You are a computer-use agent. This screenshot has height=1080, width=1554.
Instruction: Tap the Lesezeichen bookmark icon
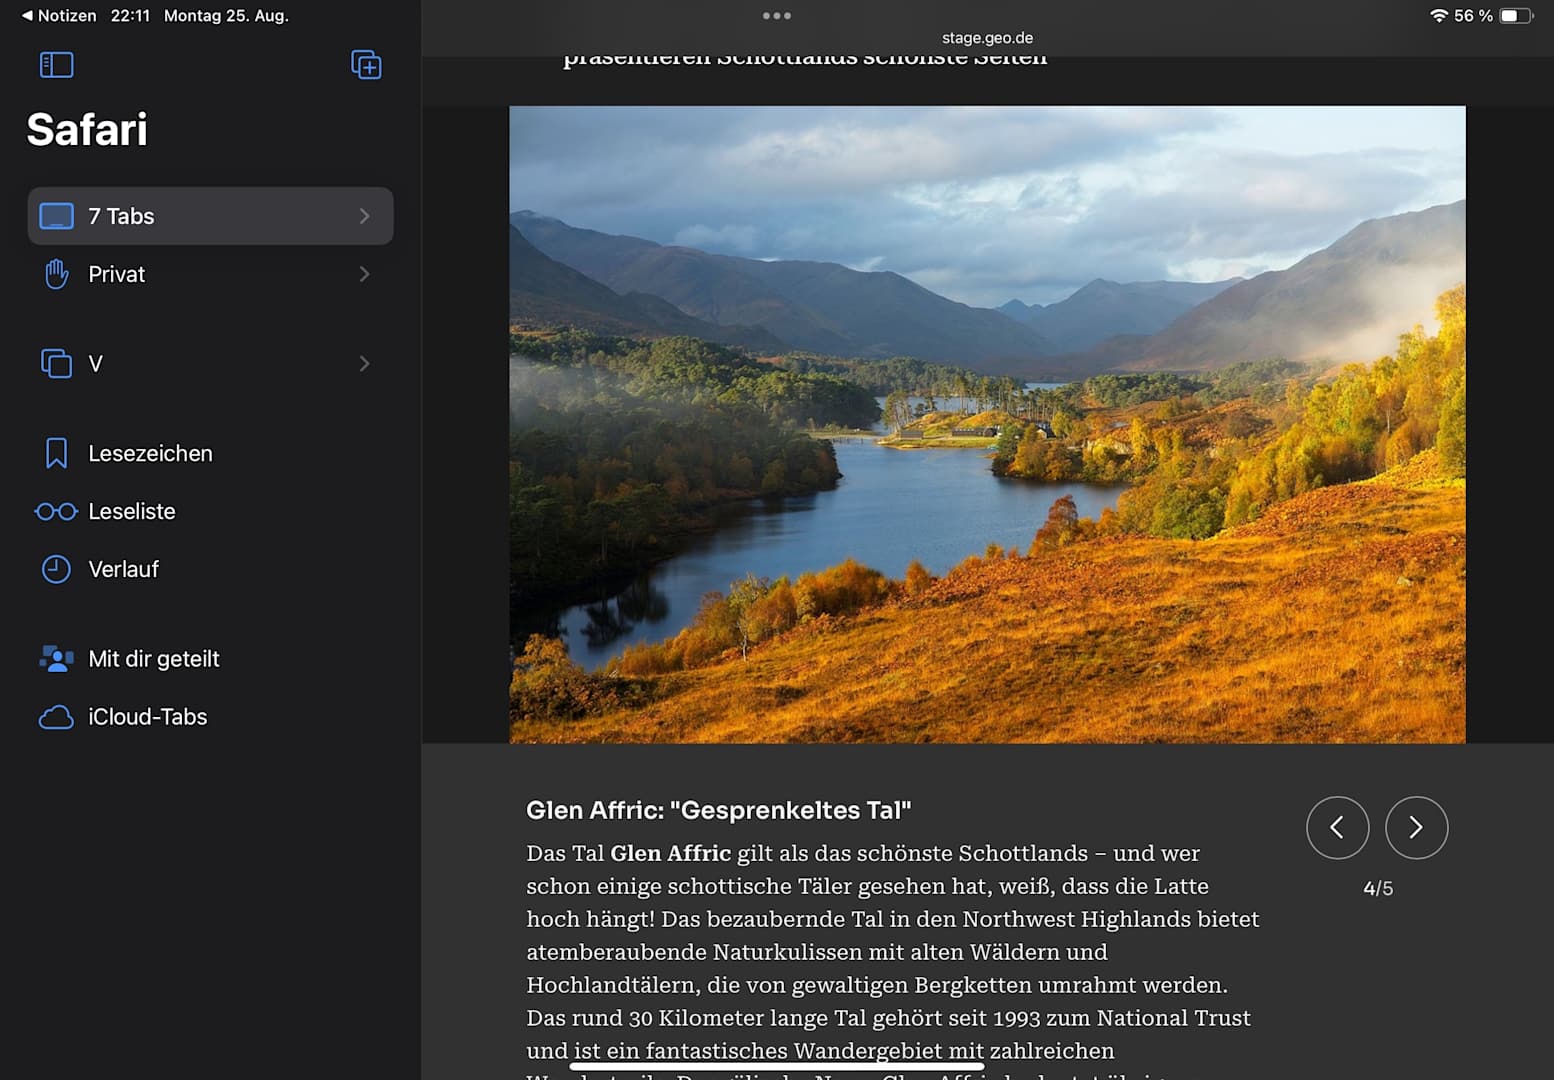[57, 453]
